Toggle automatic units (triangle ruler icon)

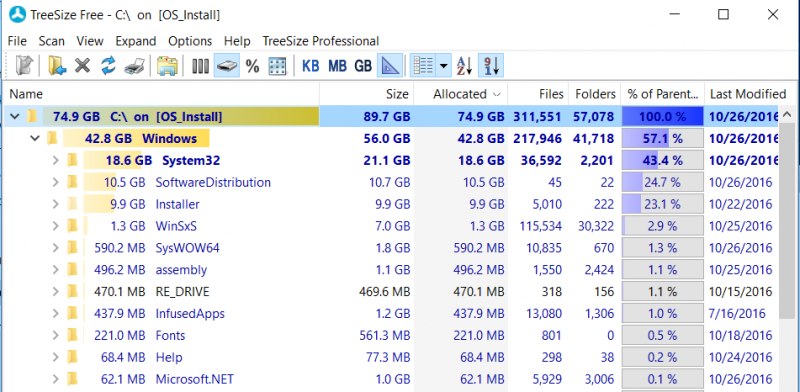click(390, 65)
